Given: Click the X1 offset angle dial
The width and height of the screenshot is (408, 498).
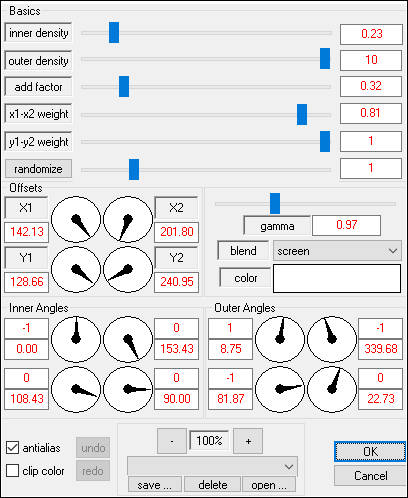Looking at the screenshot, I should tap(76, 219).
